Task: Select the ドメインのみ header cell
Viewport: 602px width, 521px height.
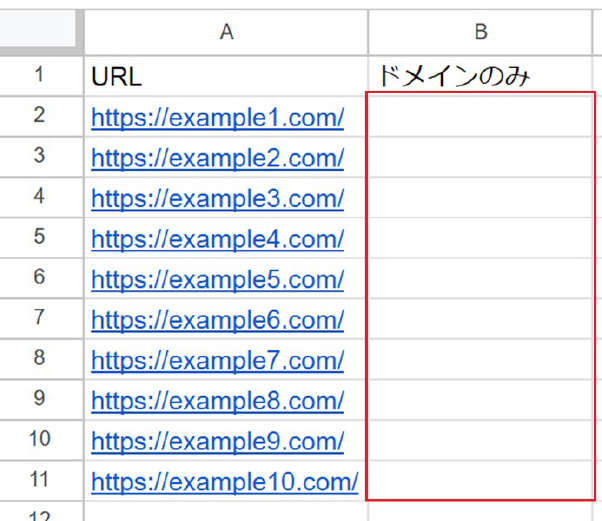Action: pyautogui.click(x=480, y=76)
